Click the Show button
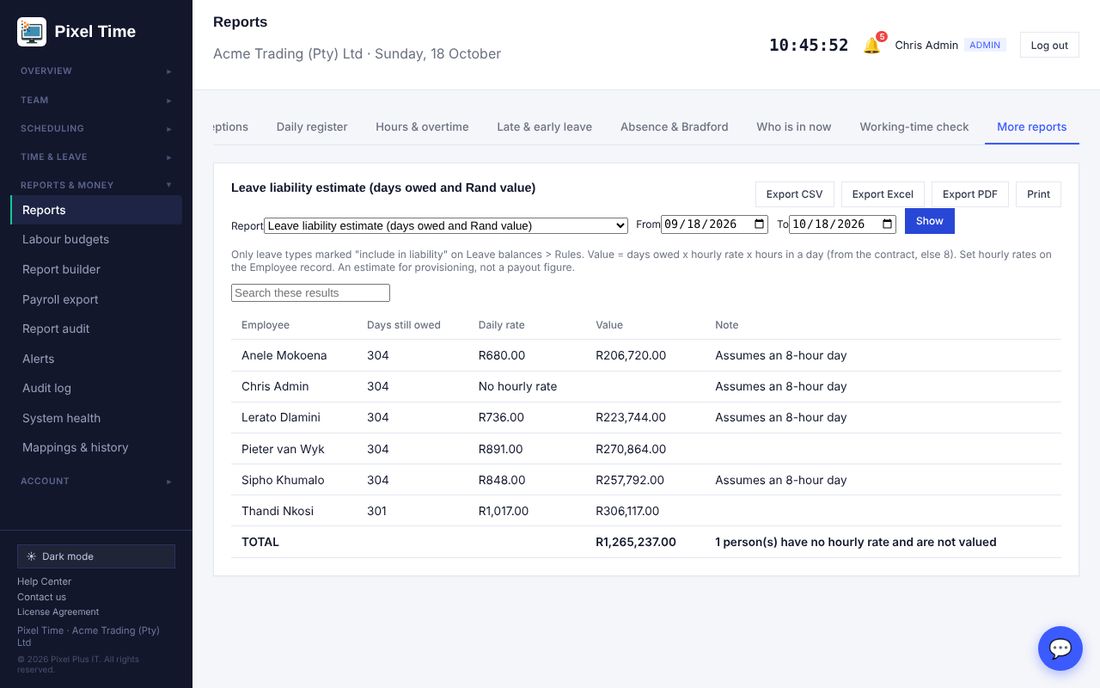This screenshot has width=1100, height=688. (x=930, y=221)
